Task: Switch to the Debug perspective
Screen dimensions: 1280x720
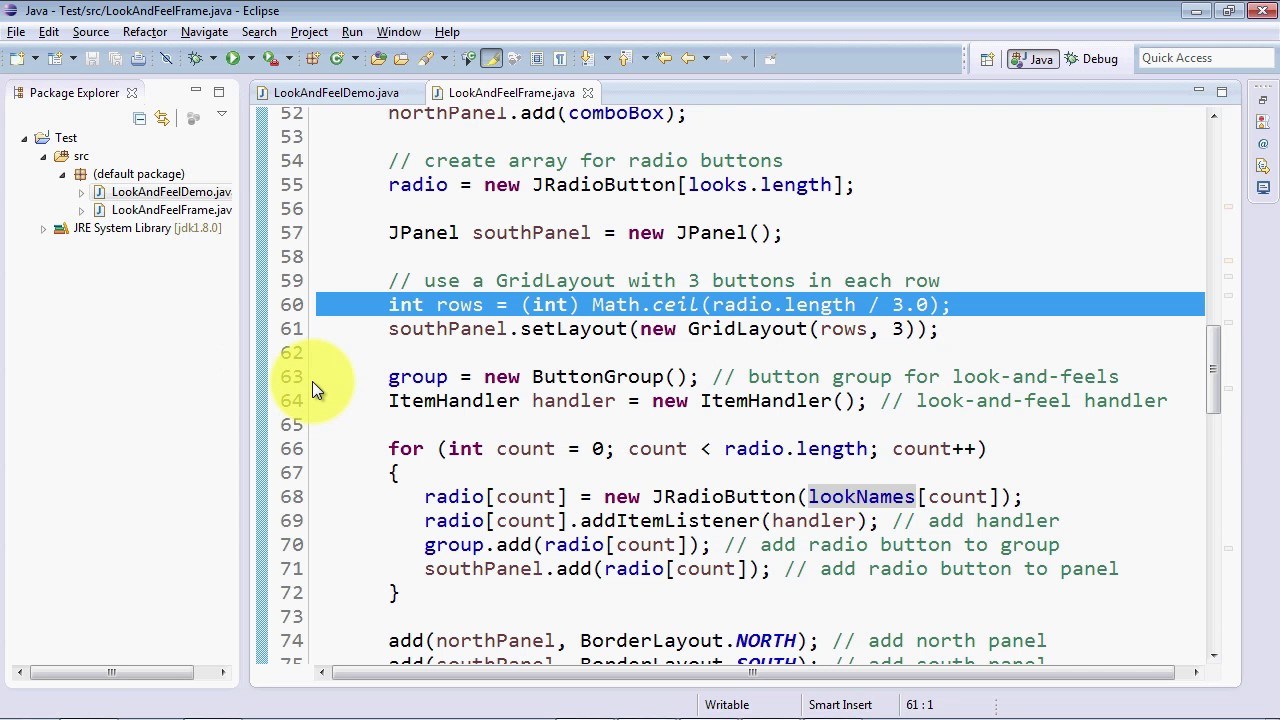Action: (1091, 59)
